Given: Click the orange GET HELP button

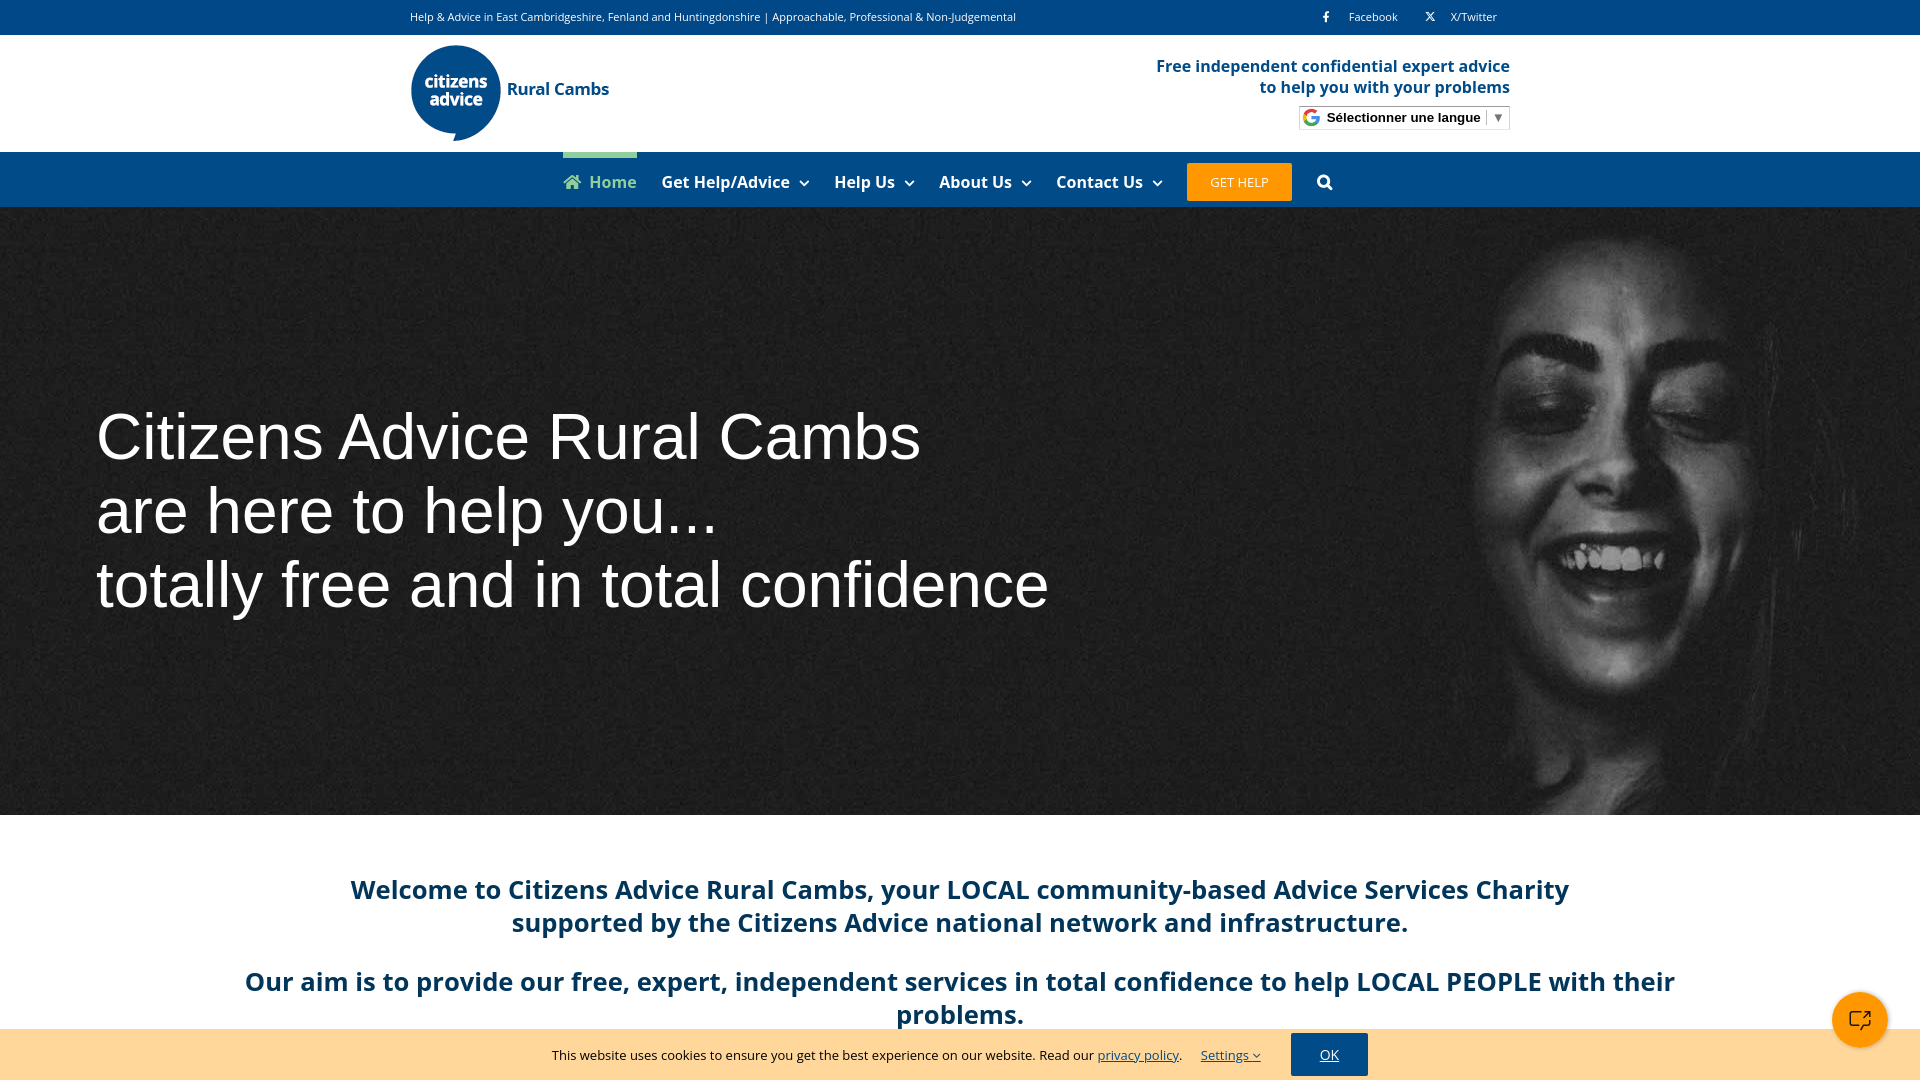Looking at the screenshot, I should pos(1239,182).
